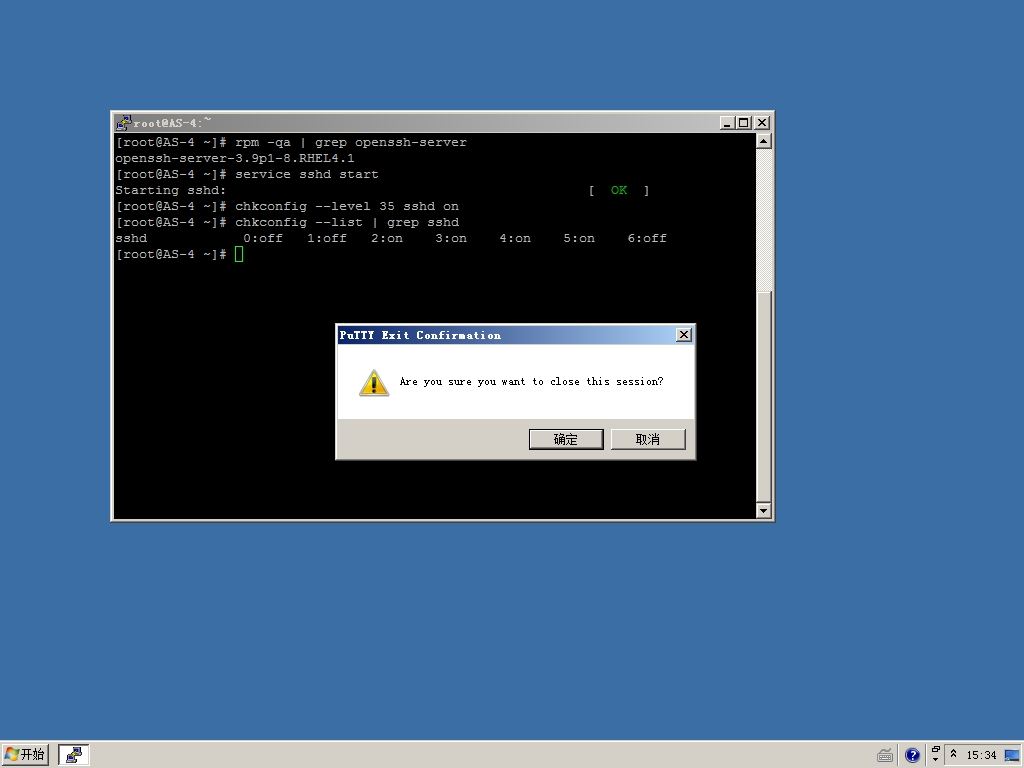Click the PuTTY taskbar button
Image resolution: width=1024 pixels, height=768 pixels.
pos(74,754)
